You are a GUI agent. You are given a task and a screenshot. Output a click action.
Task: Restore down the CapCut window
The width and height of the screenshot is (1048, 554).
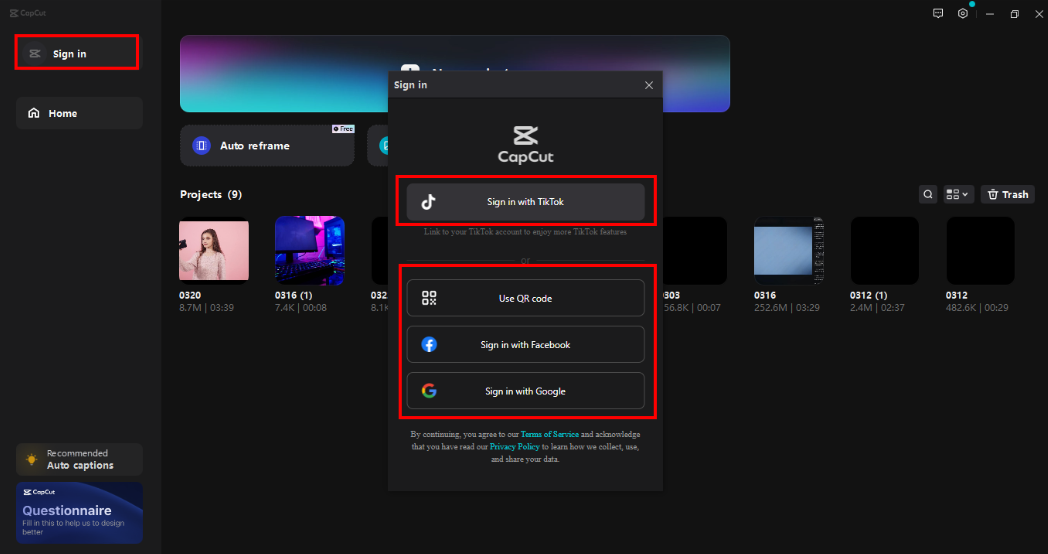coord(1015,13)
